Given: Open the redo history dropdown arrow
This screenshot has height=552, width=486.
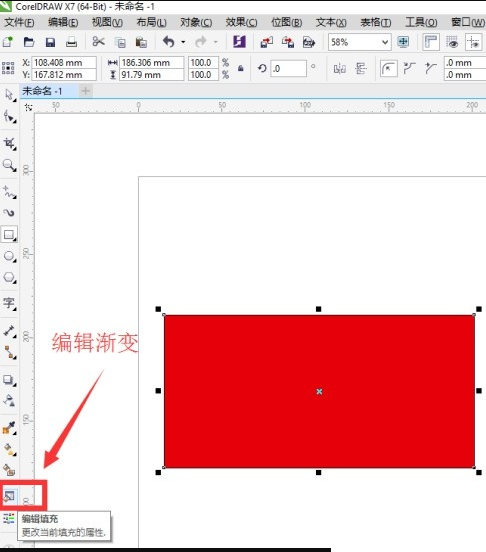Looking at the screenshot, I should pos(215,42).
